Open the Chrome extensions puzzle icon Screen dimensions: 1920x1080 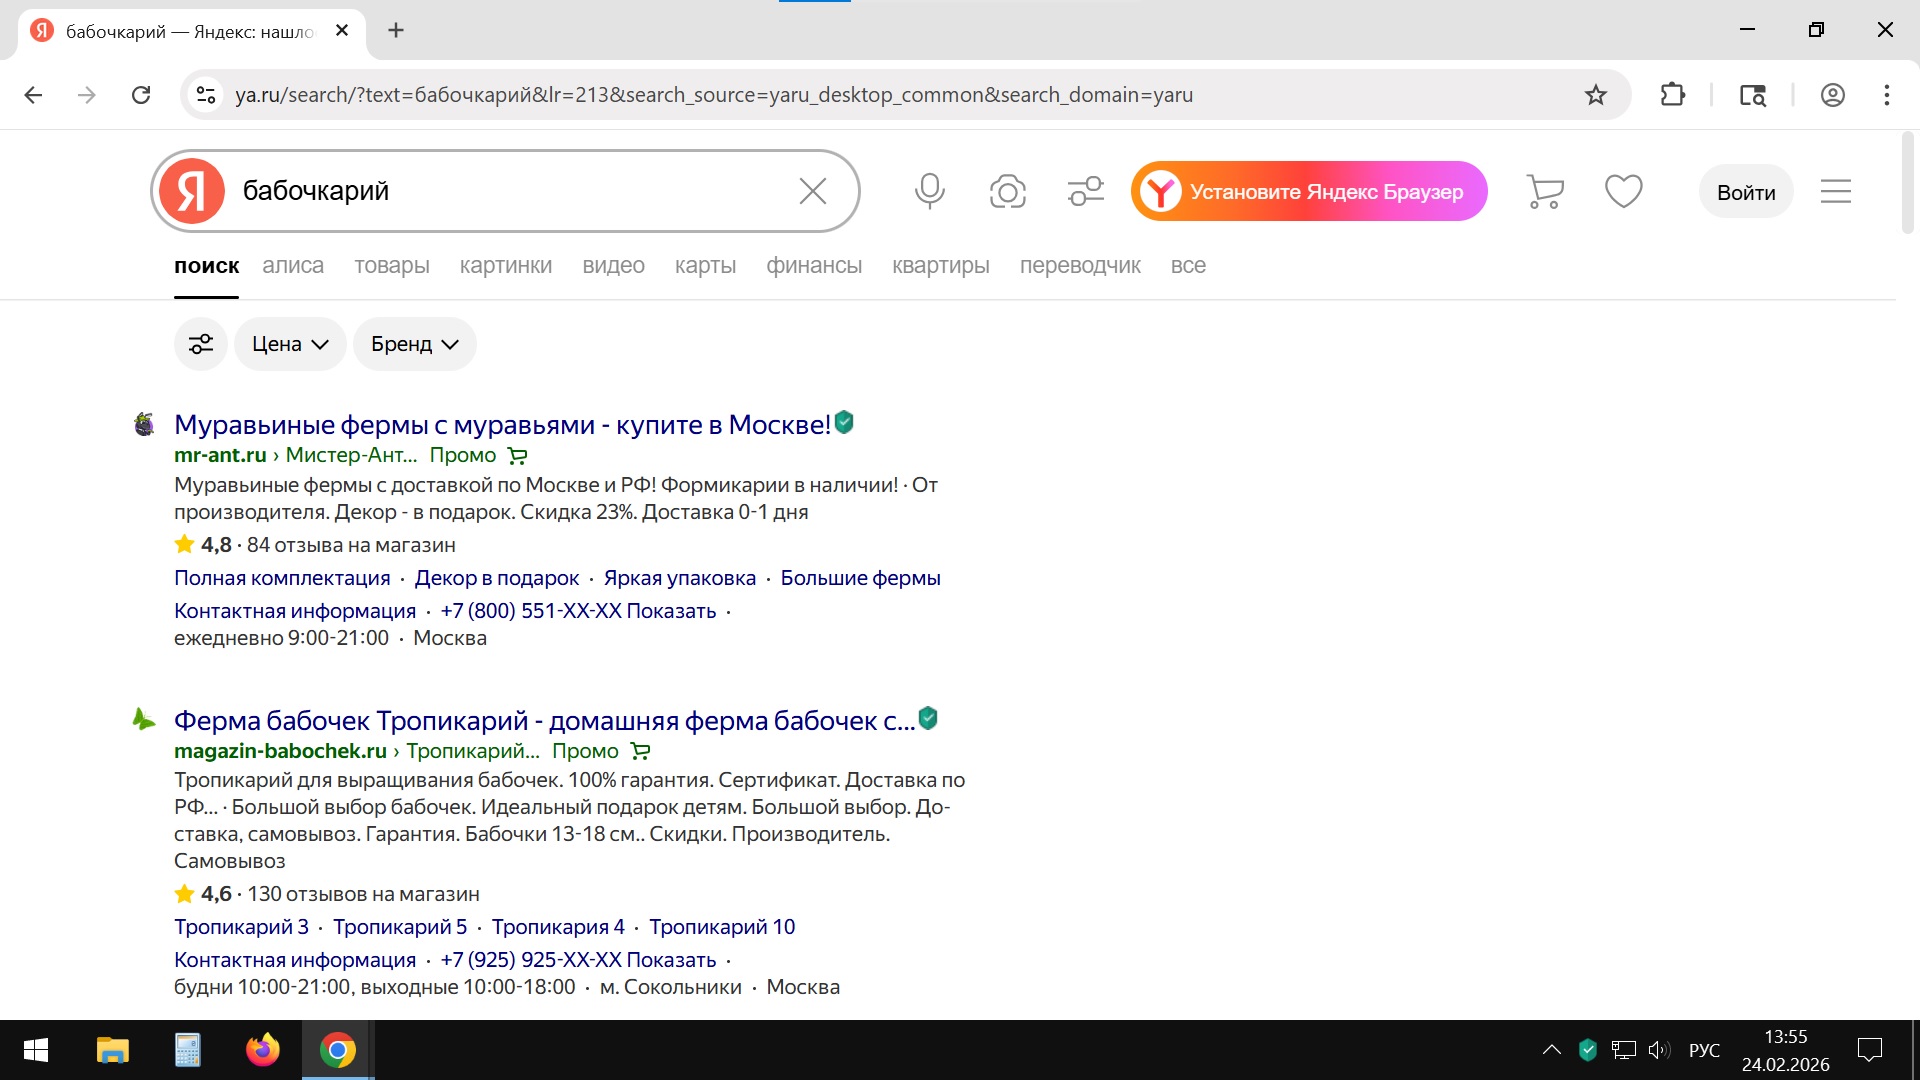pyautogui.click(x=1672, y=95)
